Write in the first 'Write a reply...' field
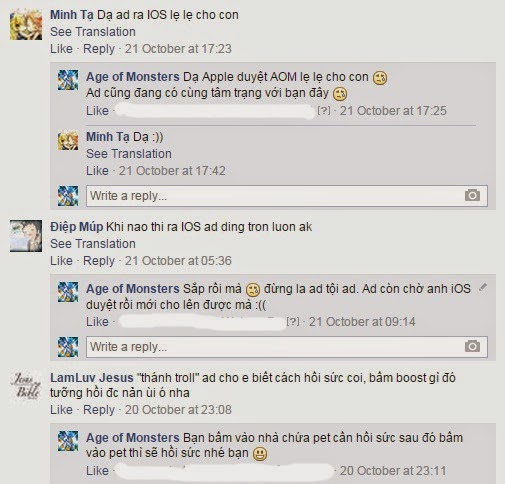Image resolution: width=505 pixels, height=484 pixels. click(287, 196)
